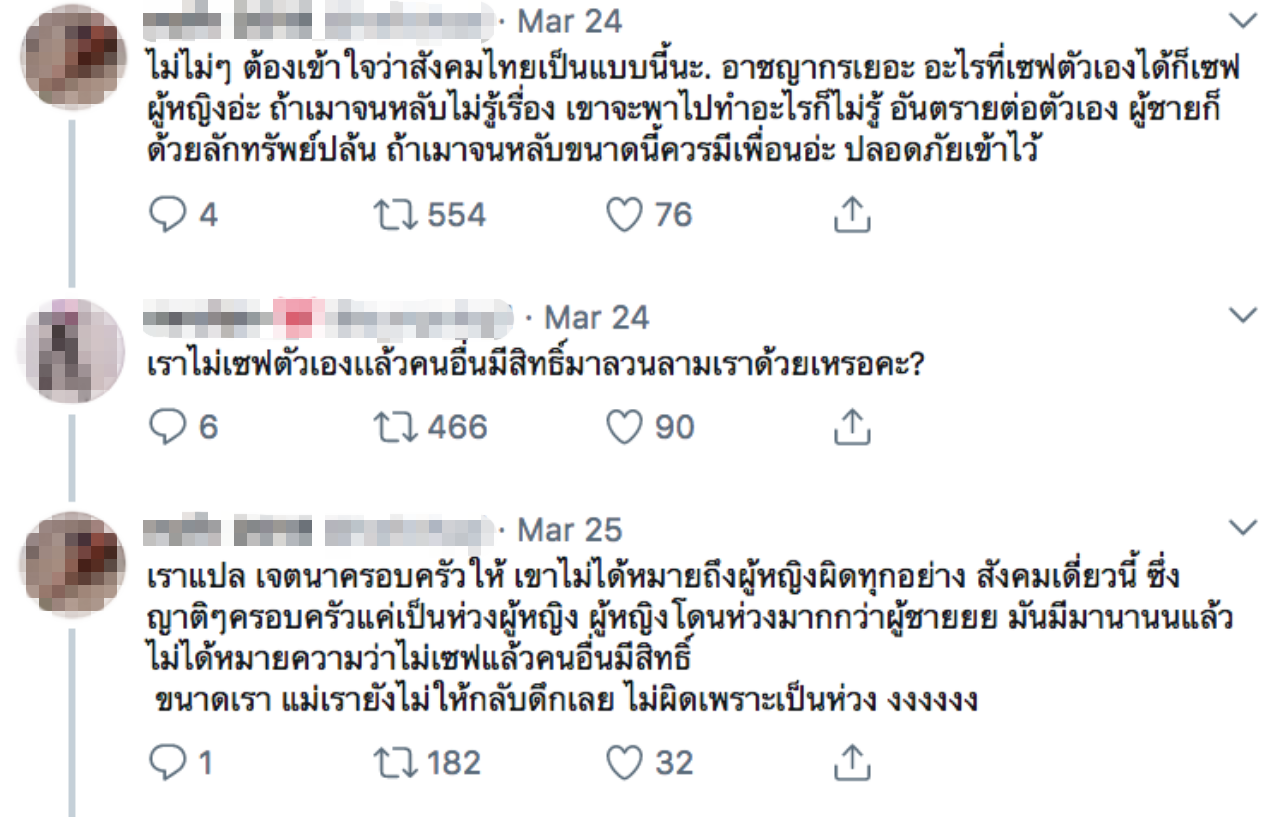
Task: Reply to the first tweet with 4 replies
Action: click(165, 214)
